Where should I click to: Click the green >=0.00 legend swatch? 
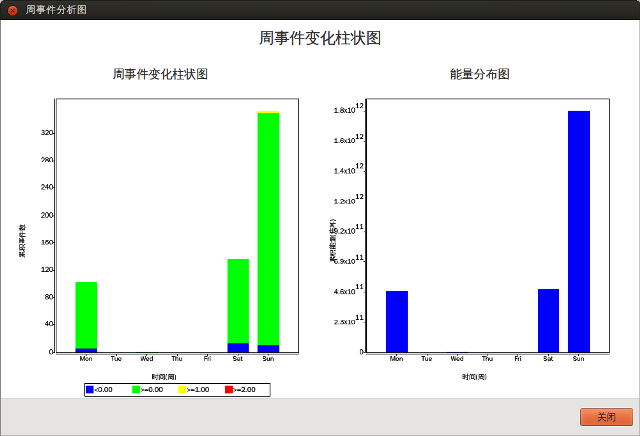[x=136, y=389]
